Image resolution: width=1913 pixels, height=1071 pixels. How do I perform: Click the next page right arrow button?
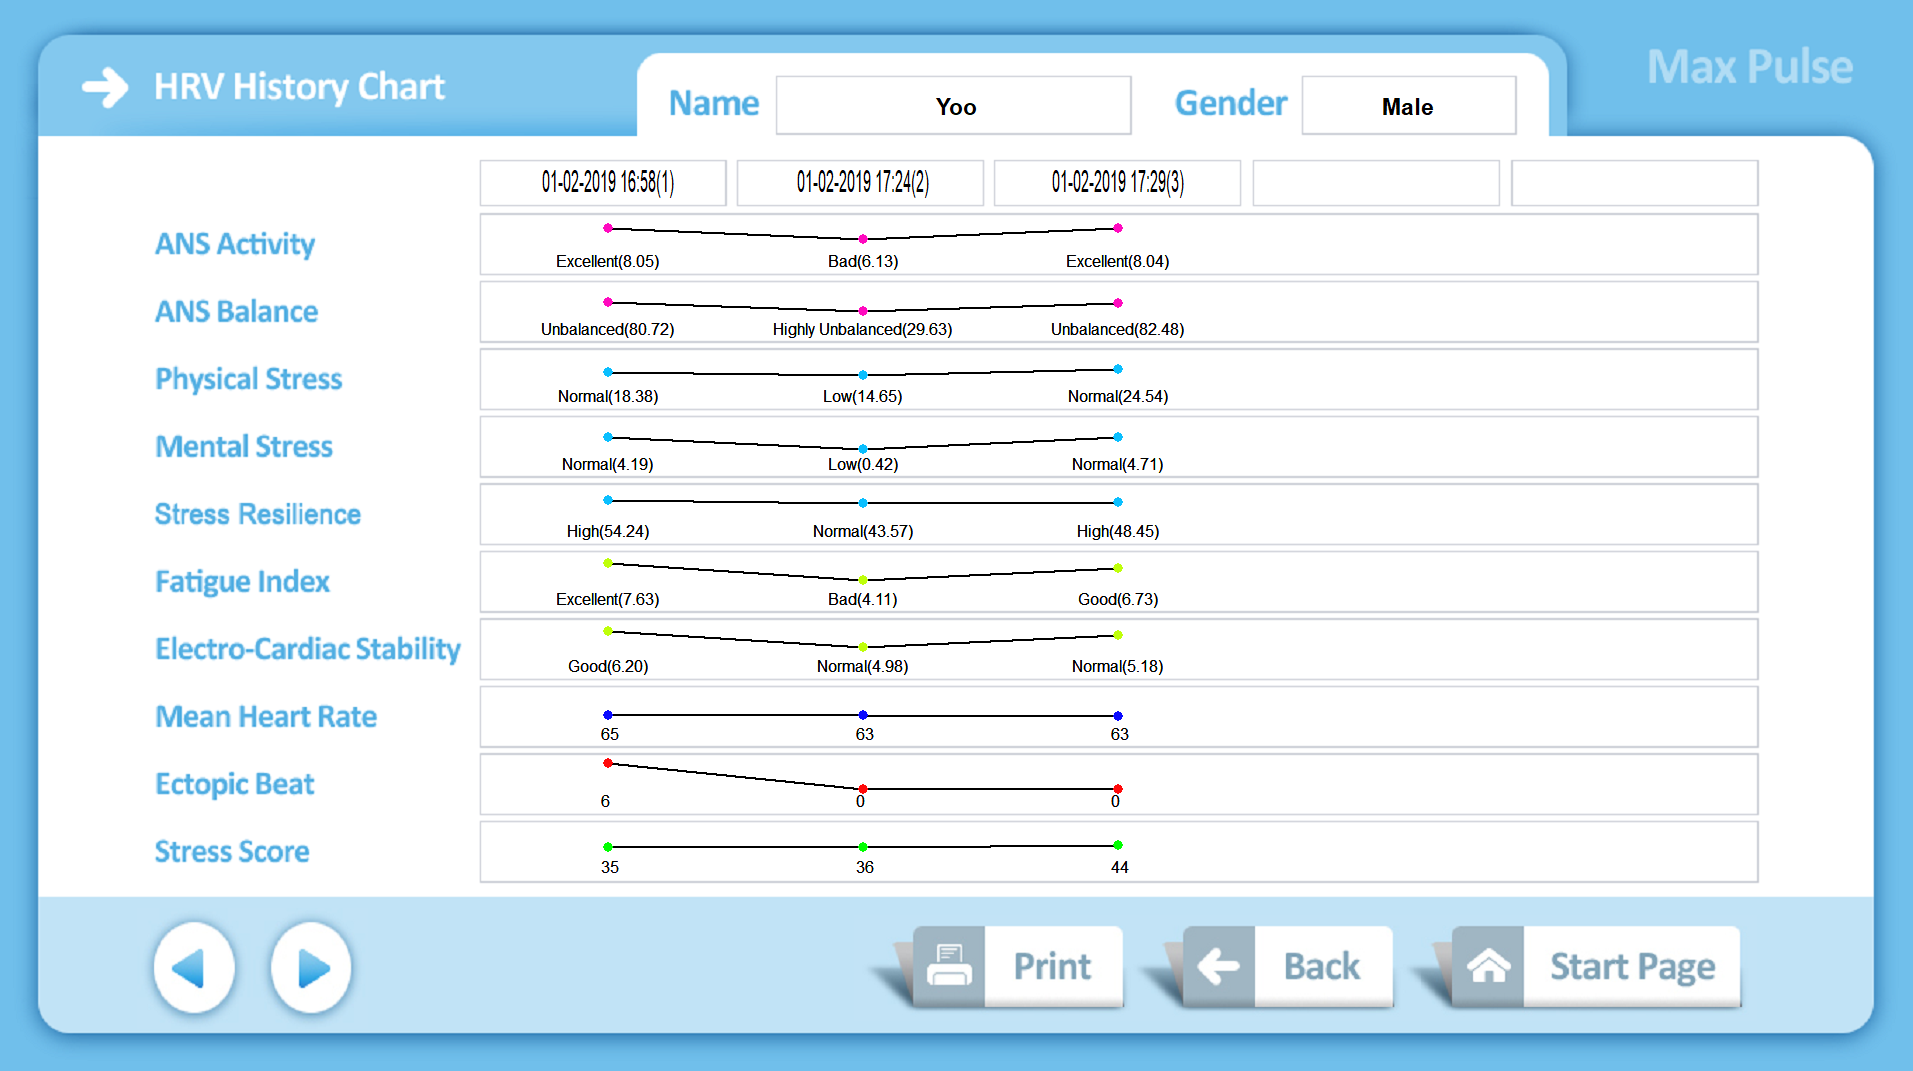pos(311,968)
